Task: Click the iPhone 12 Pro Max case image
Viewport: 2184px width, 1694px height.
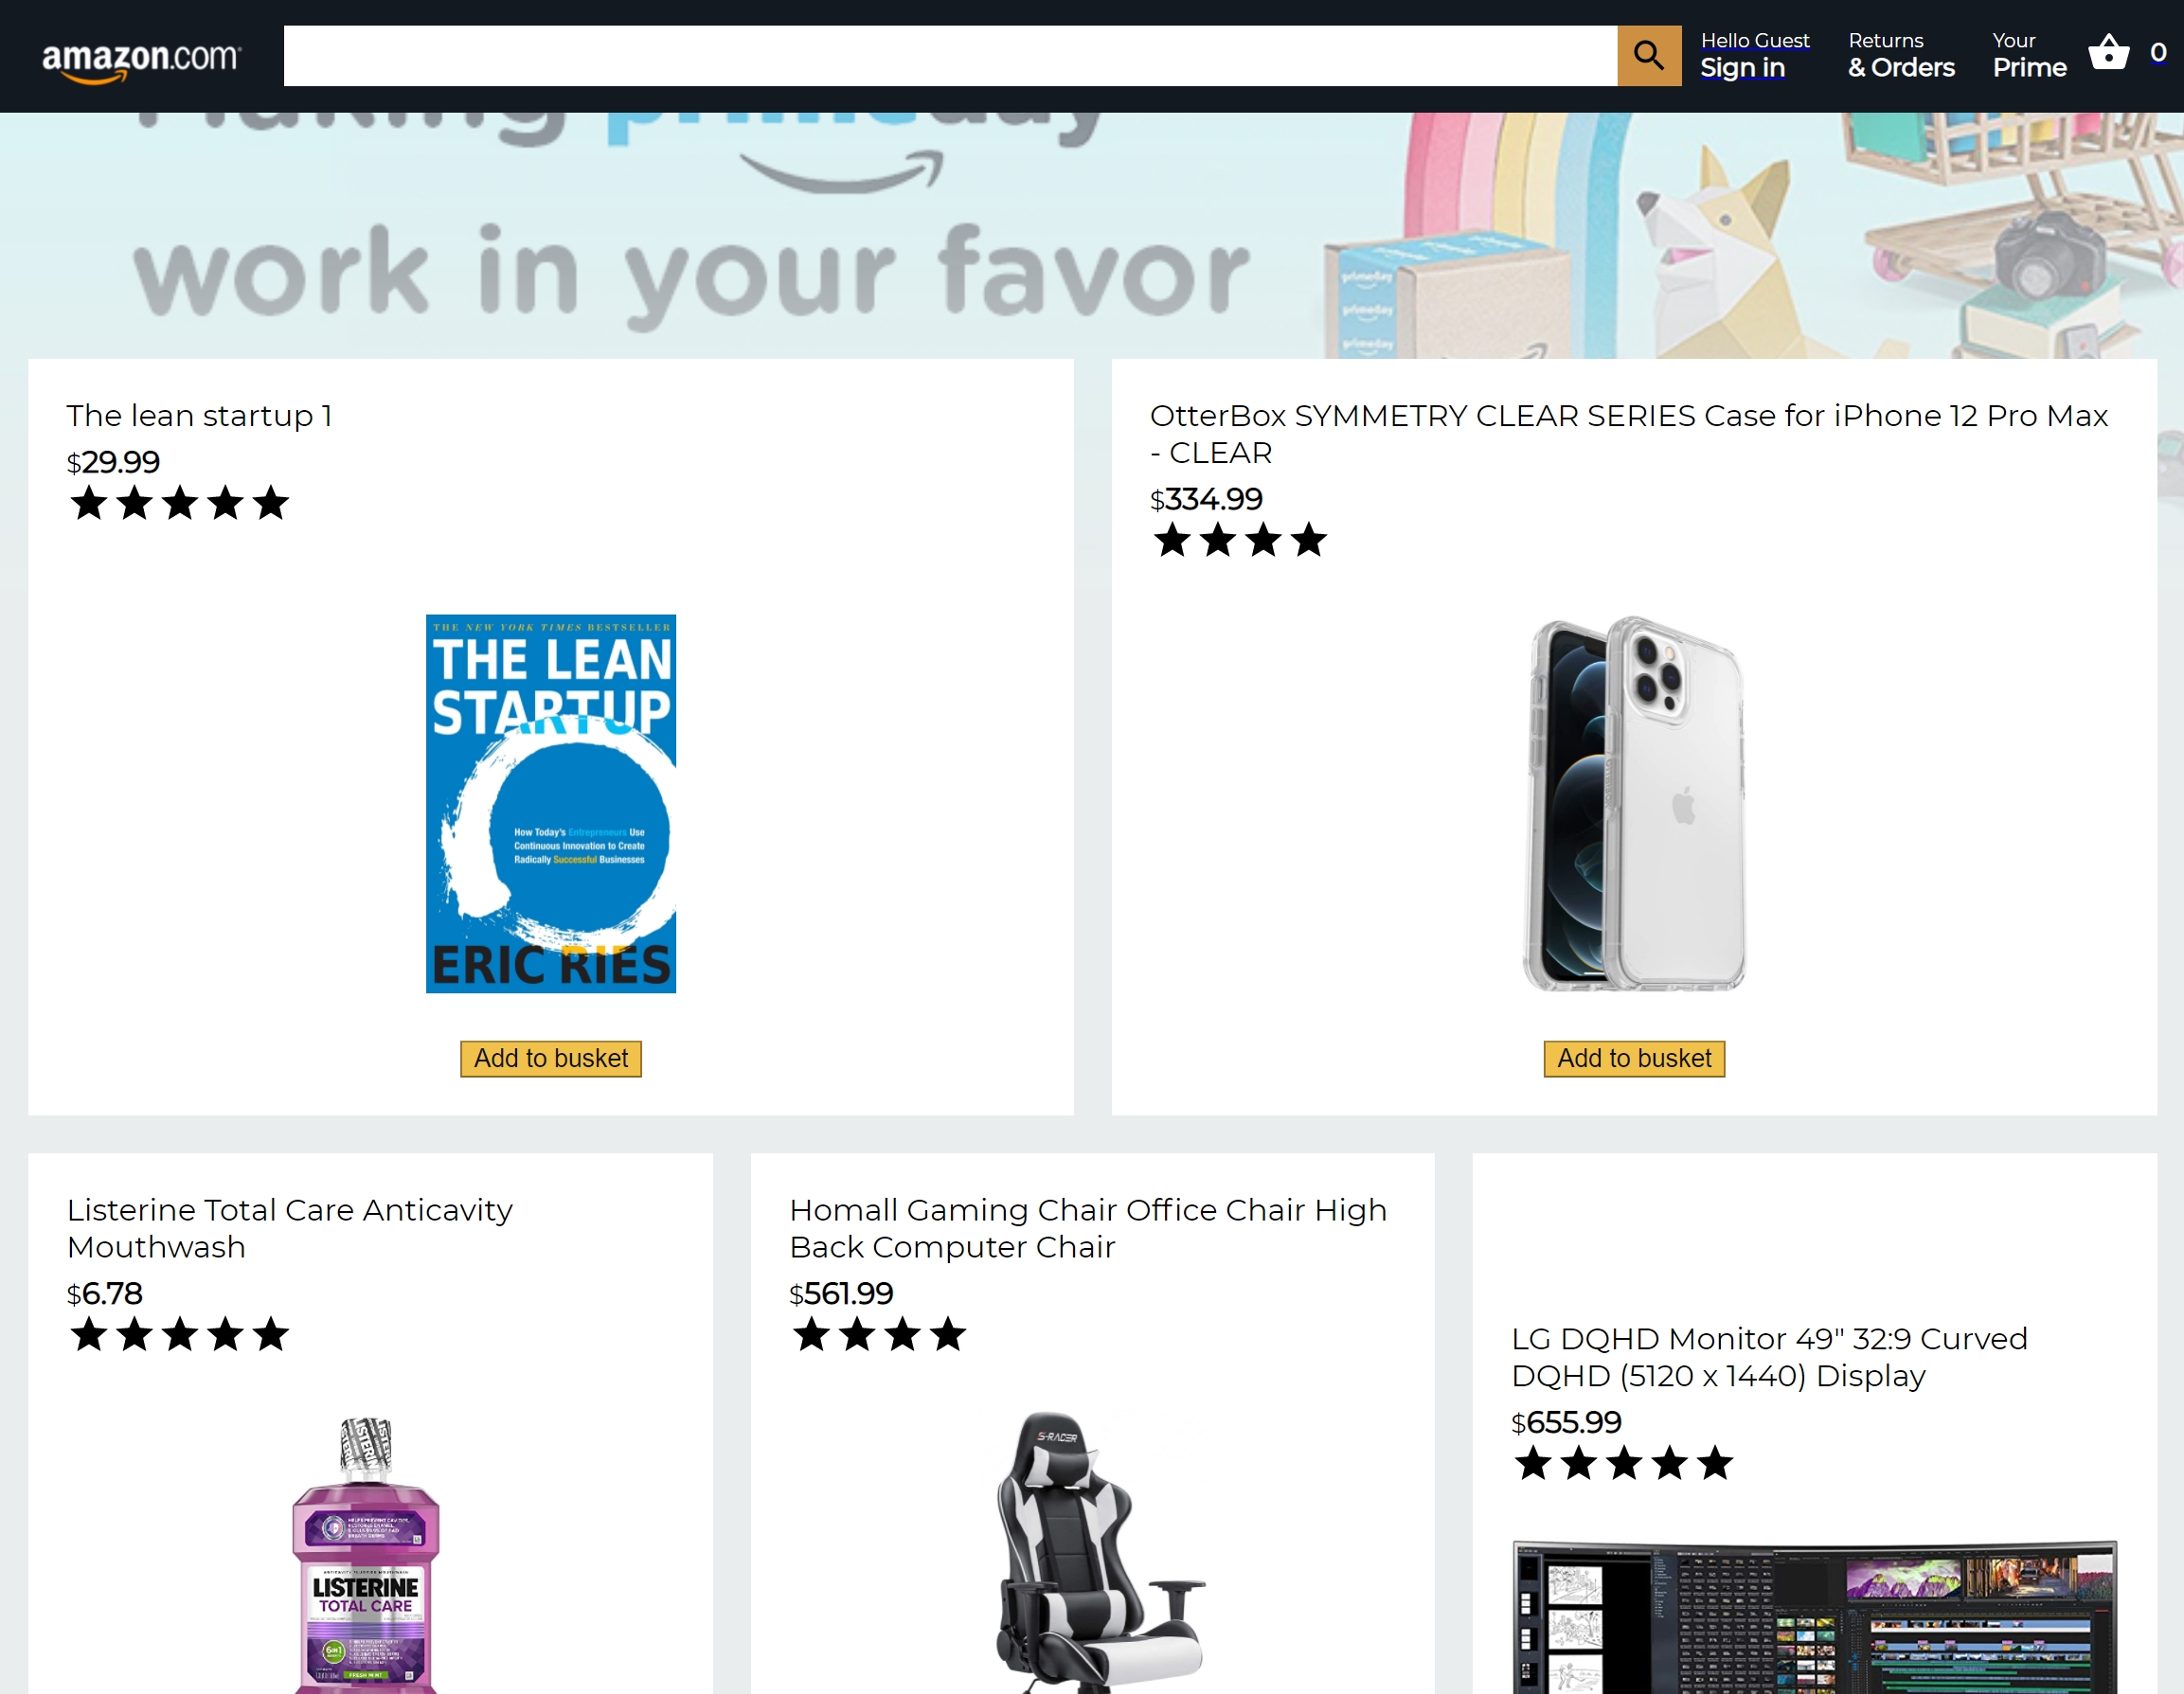Action: tap(1634, 803)
